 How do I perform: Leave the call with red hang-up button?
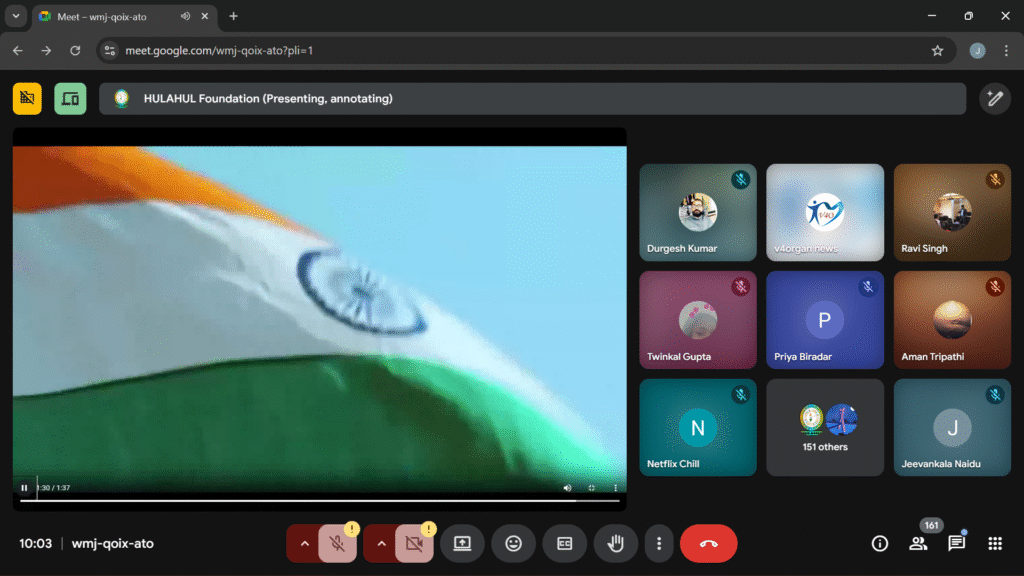pyautogui.click(x=708, y=544)
